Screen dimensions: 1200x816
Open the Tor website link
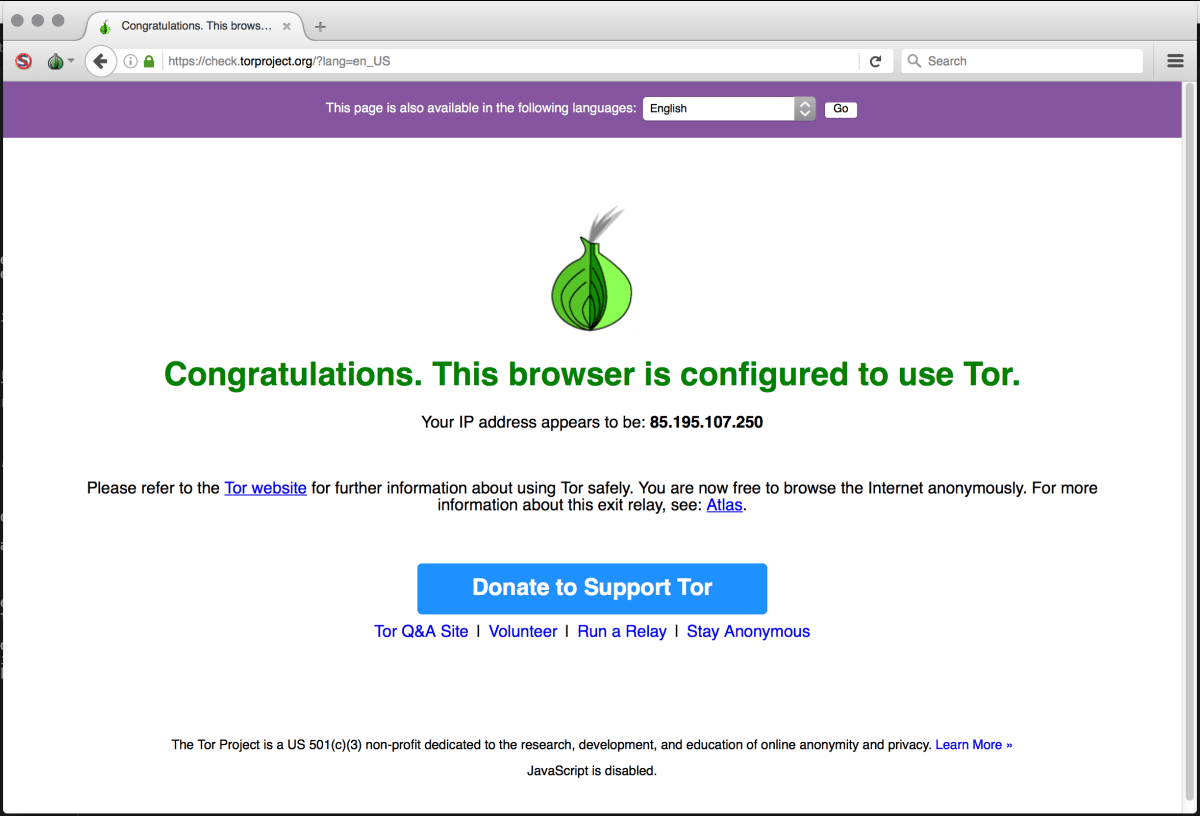point(265,488)
